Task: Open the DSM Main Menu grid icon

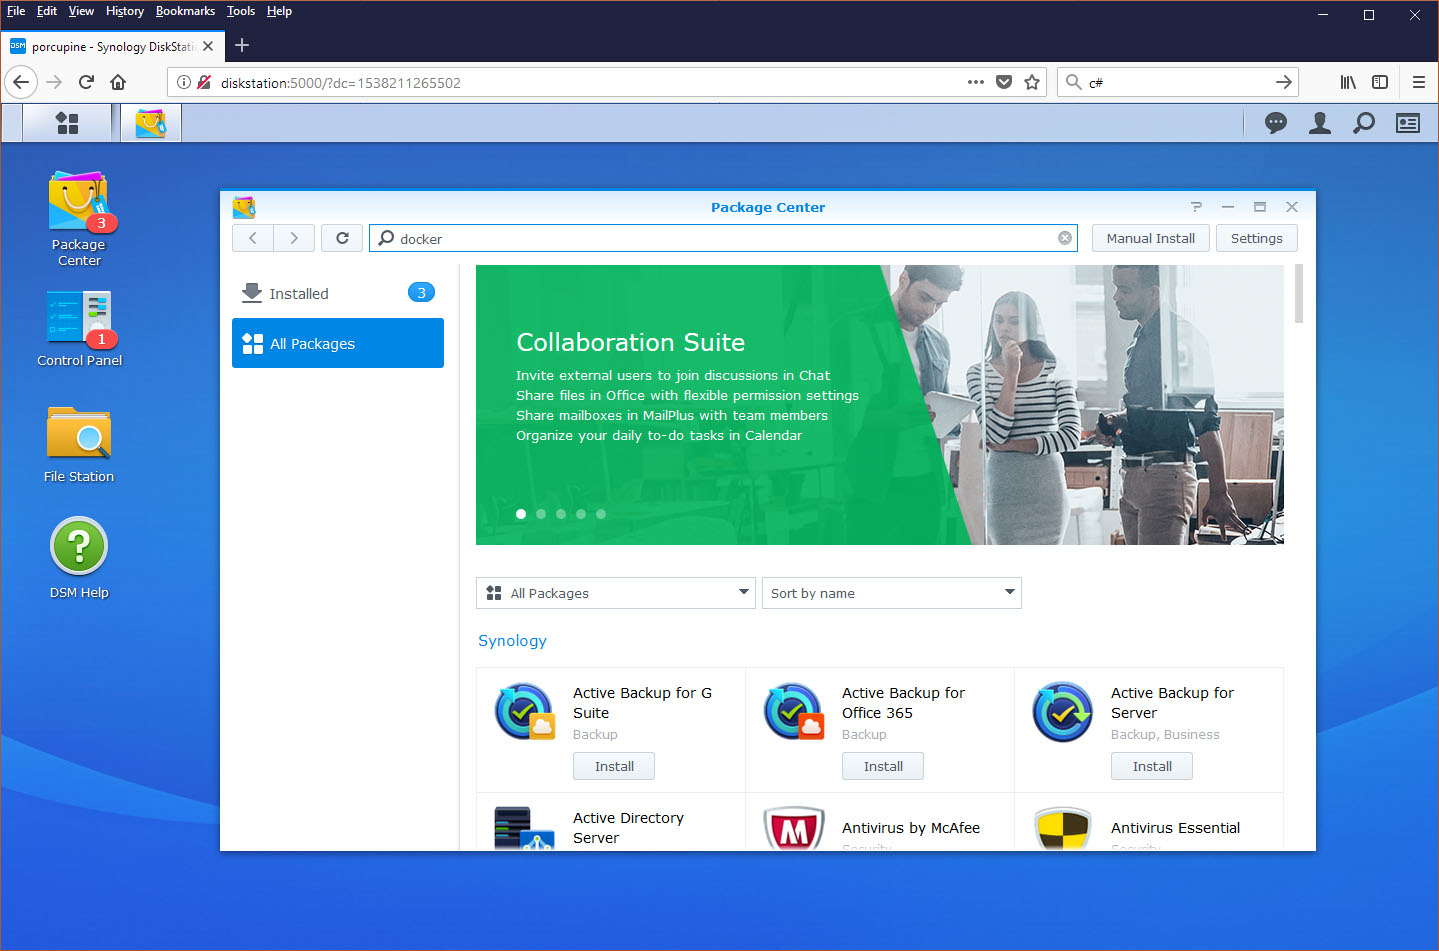Action: point(67,123)
